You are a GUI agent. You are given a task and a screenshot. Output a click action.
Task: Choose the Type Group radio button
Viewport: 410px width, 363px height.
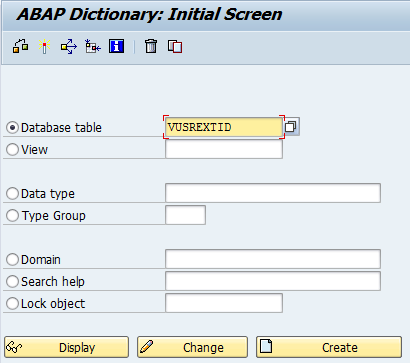pos(12,216)
